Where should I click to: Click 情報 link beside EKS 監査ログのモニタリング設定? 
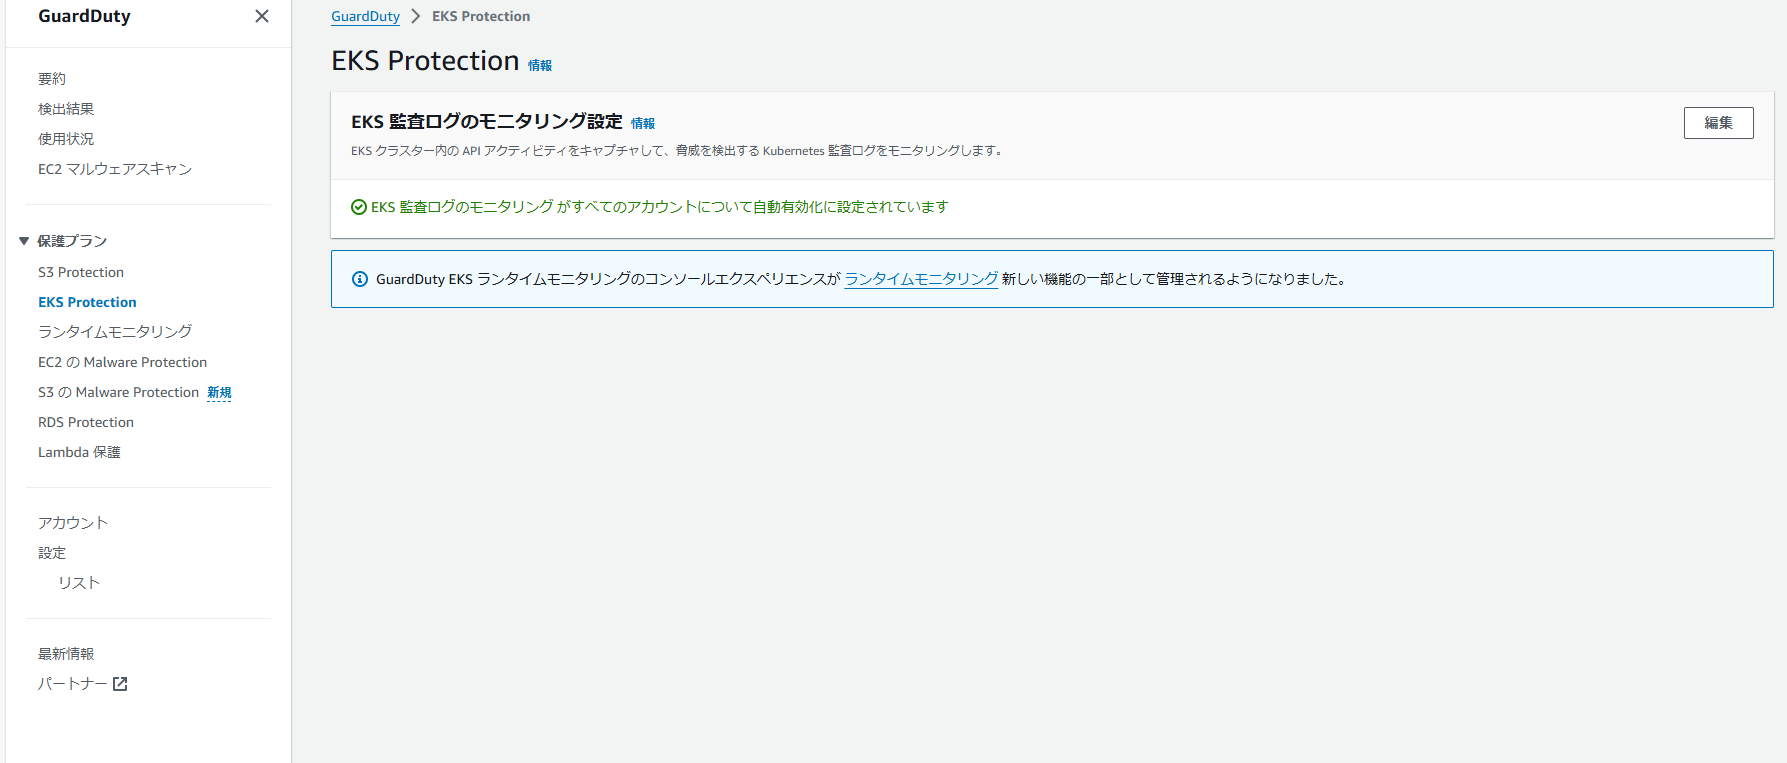pyautogui.click(x=643, y=123)
